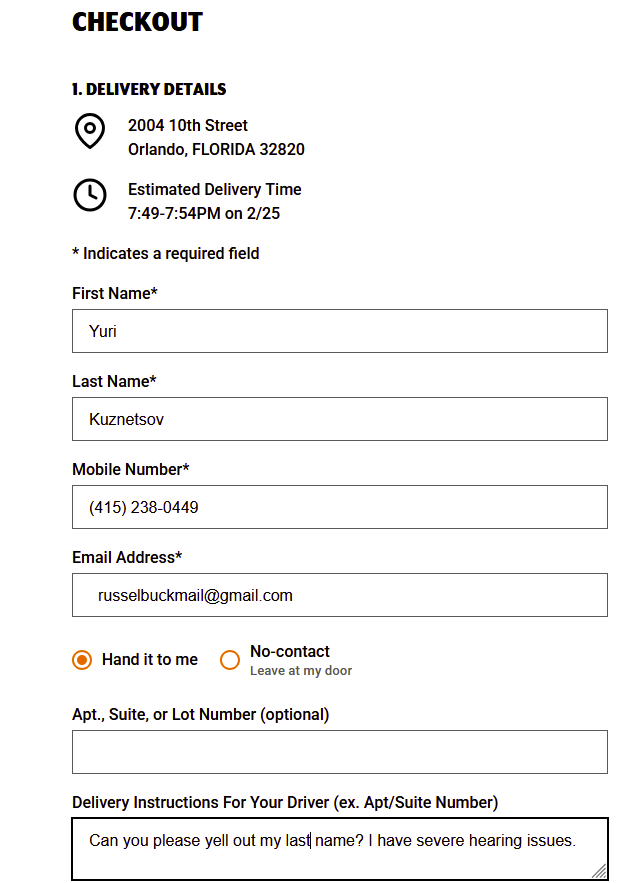
Task: Choose the No-contact delivery radio button
Action: coord(230,660)
